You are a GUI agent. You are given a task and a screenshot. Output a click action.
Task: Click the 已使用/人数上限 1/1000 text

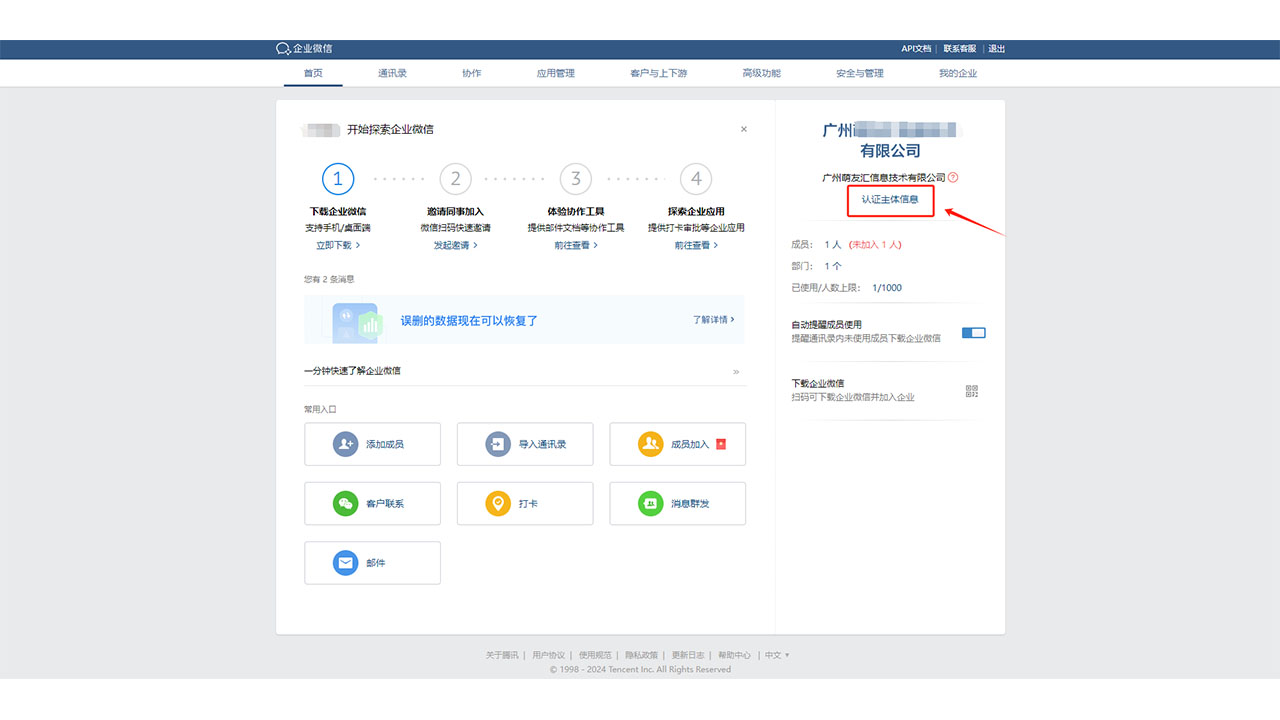click(846, 288)
